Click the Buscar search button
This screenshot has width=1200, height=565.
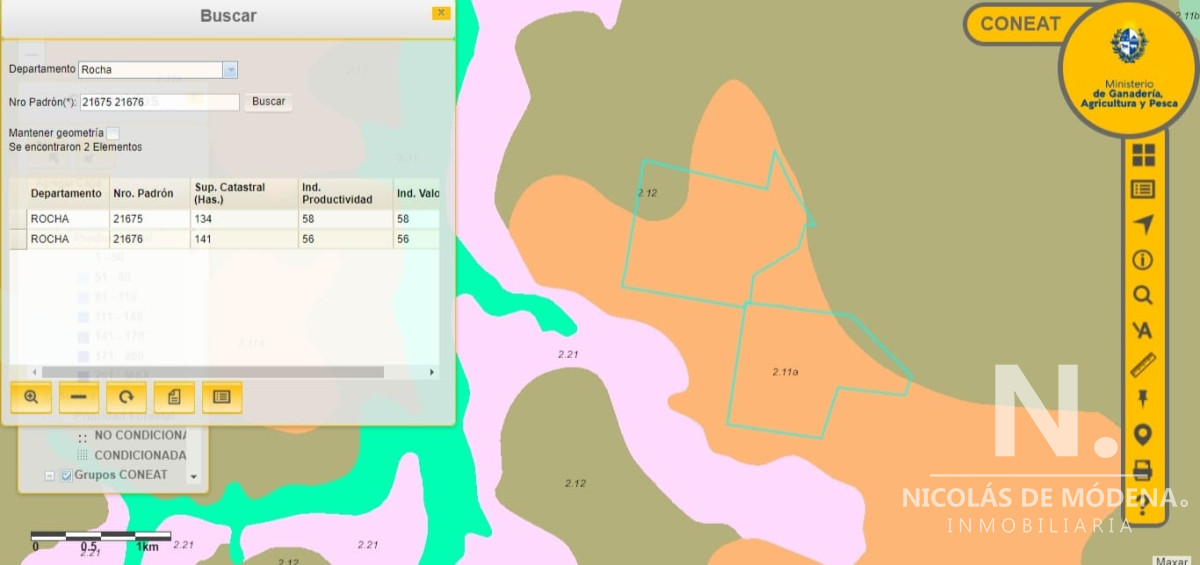268,102
